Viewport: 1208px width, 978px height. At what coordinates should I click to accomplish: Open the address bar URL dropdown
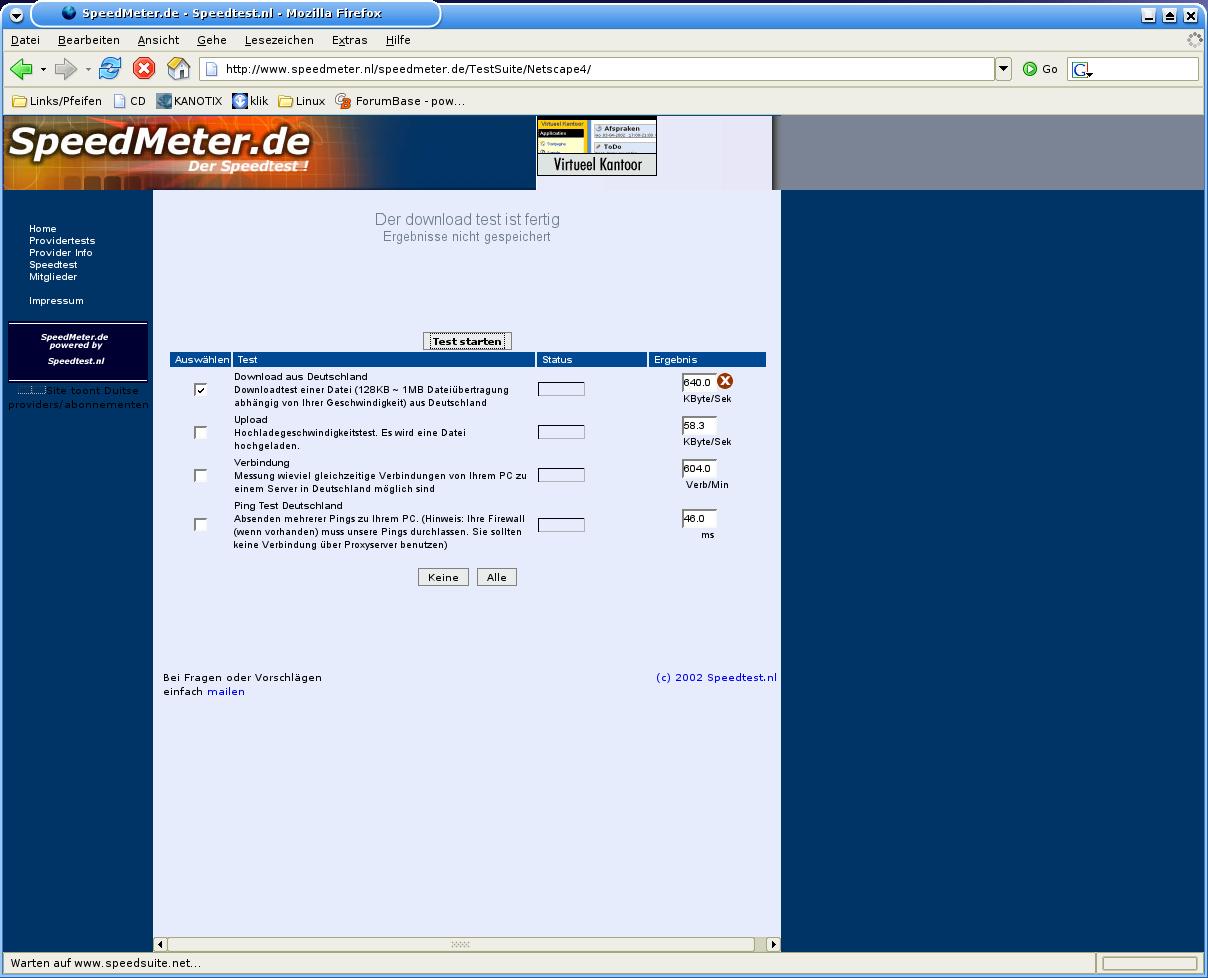point(1004,69)
